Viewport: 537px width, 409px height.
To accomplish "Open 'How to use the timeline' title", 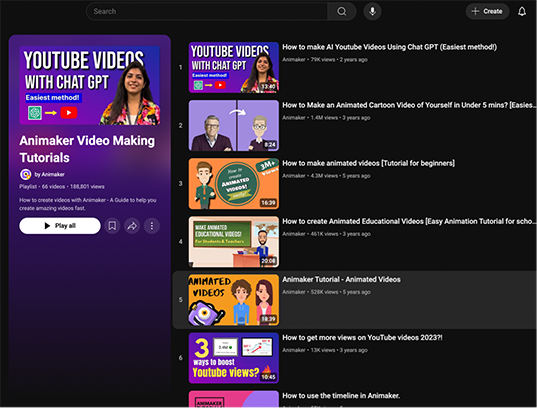I will click(x=341, y=396).
